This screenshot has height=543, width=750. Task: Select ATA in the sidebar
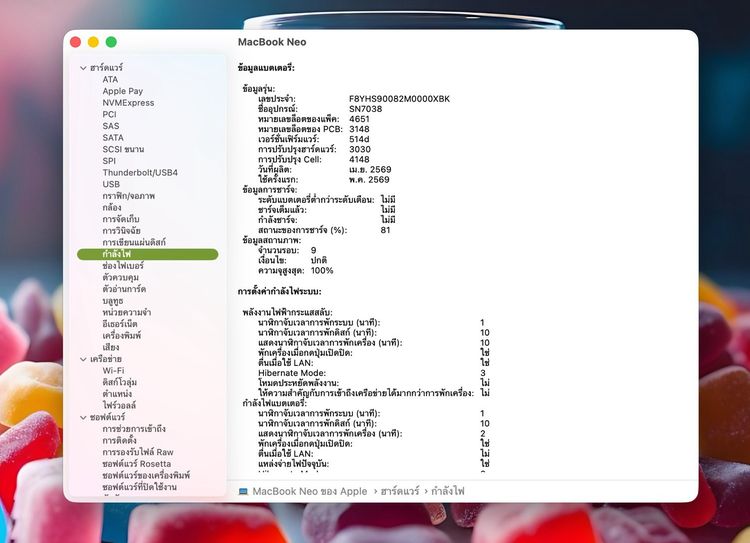point(110,79)
